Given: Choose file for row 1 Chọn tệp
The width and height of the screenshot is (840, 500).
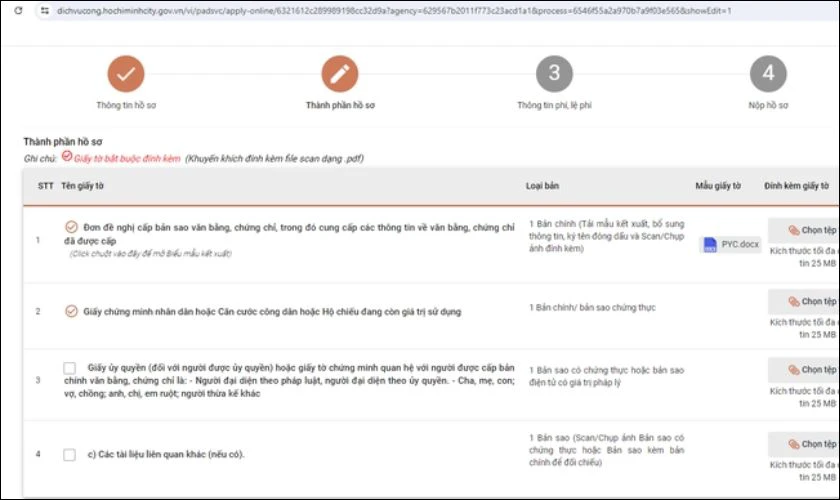Looking at the screenshot, I should point(805,230).
